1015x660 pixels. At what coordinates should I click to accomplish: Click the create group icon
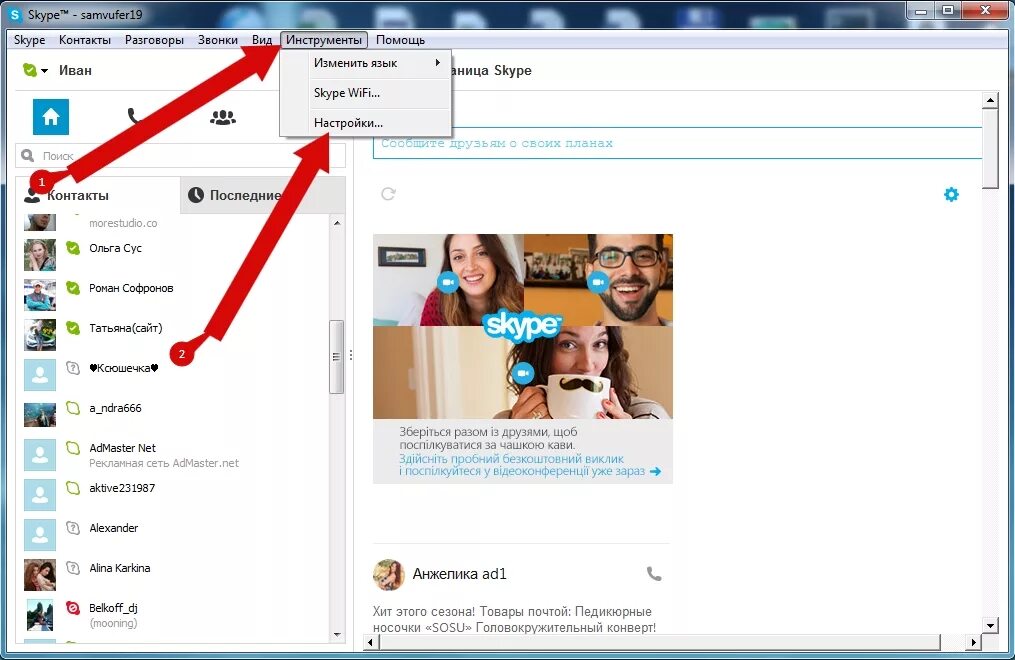coord(223,117)
